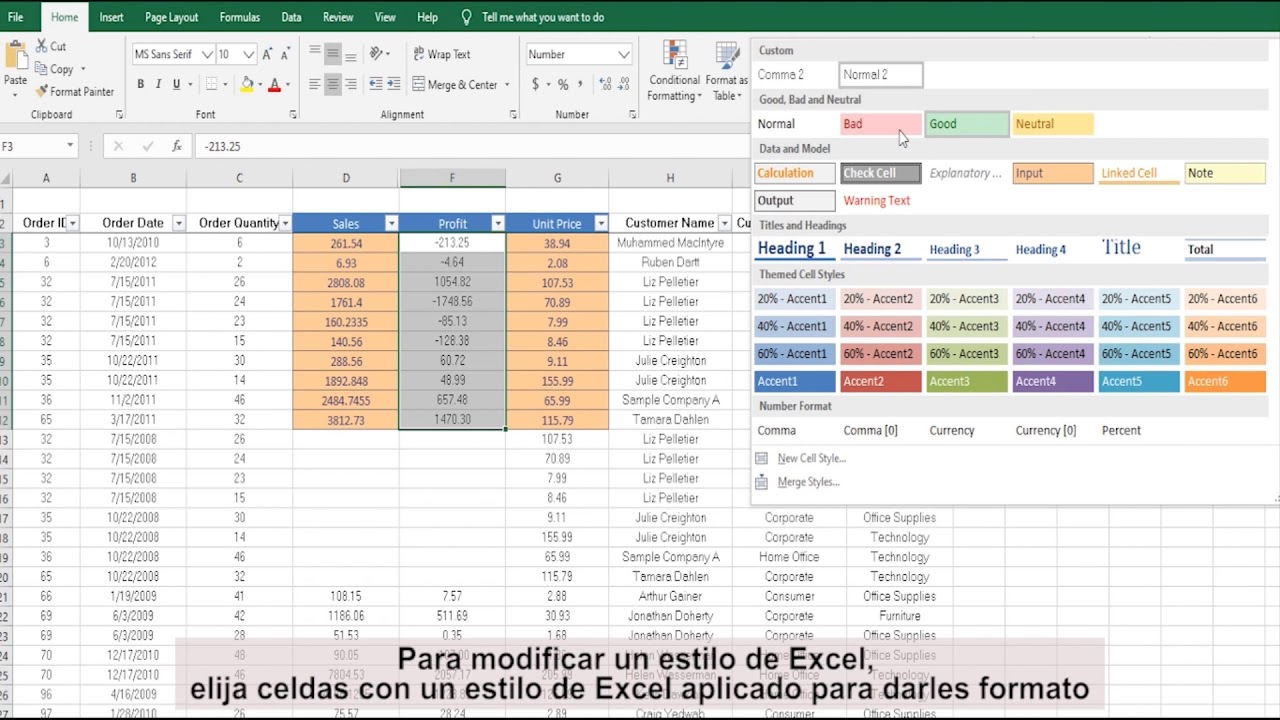Click Increase Decimal icon
The image size is (1280, 720).
click(603, 85)
